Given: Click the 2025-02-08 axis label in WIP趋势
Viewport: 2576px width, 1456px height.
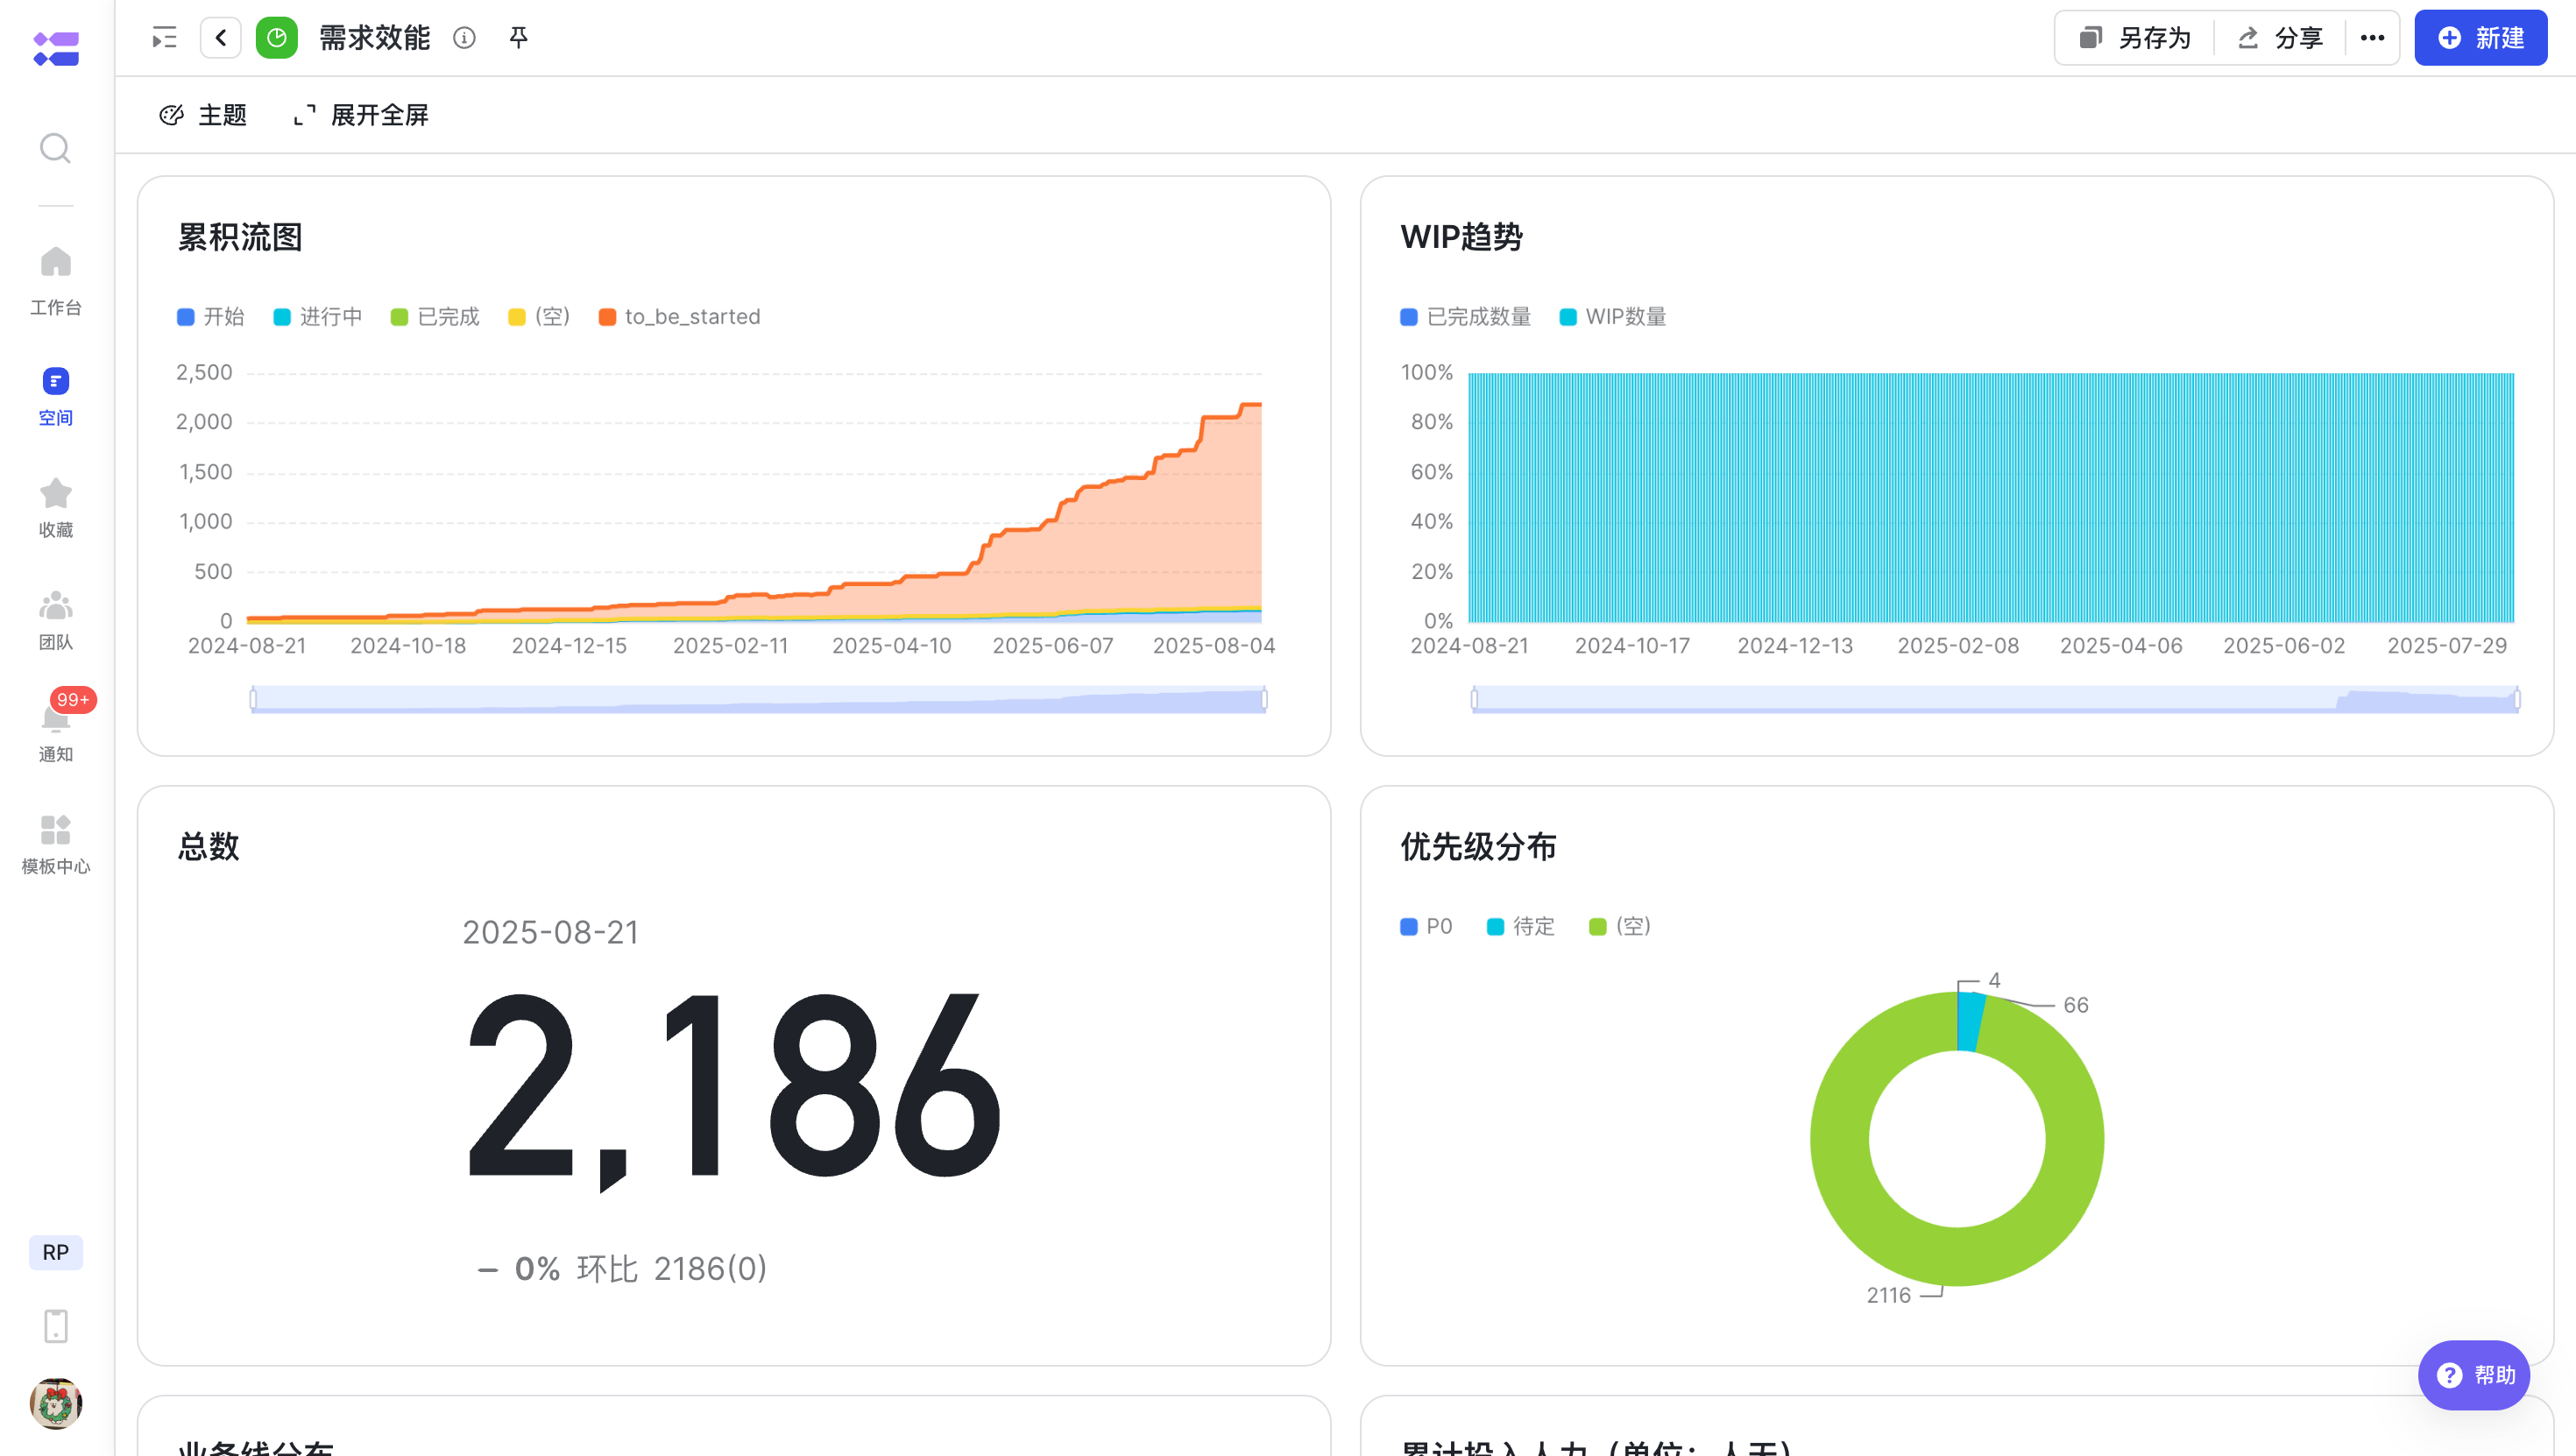Looking at the screenshot, I should coord(1958,646).
